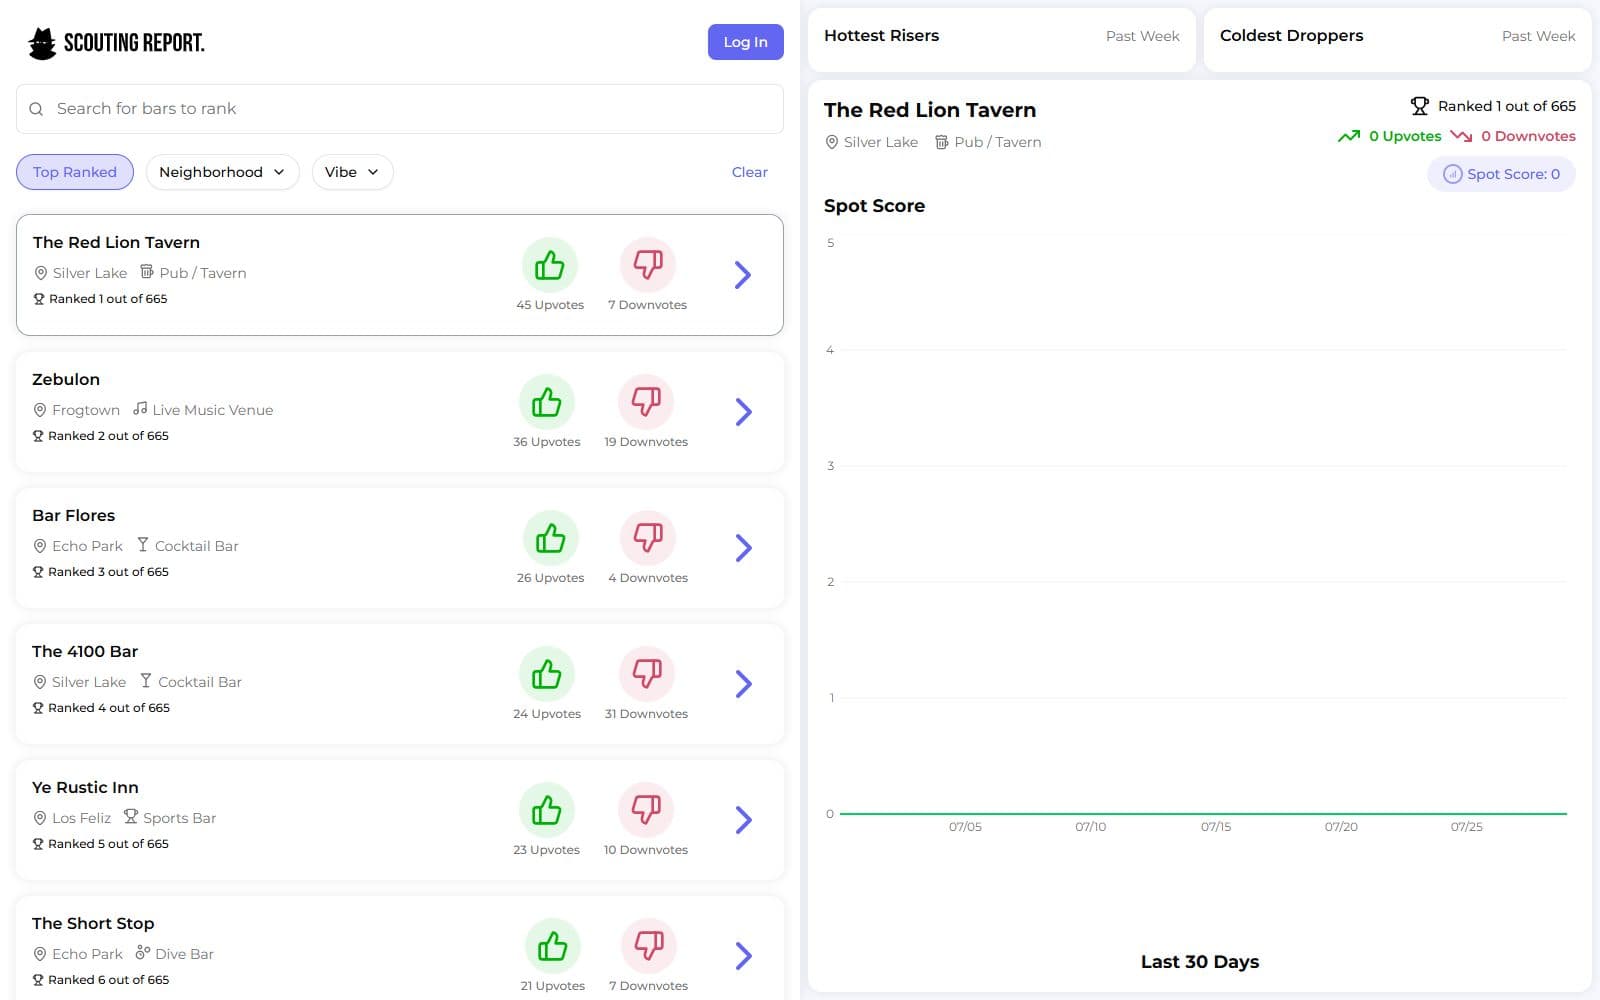Viewport: 1600px width, 1000px height.
Task: Select the Bar Flores card title
Action: click(x=73, y=515)
